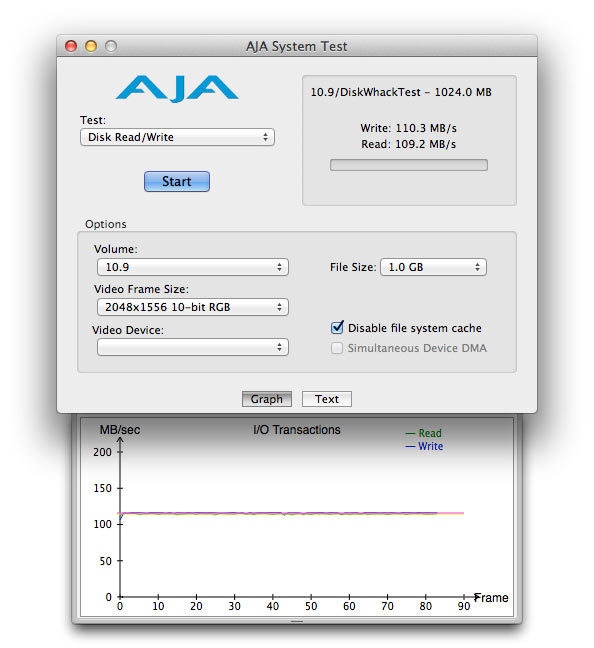Click the MB/sec axis label
Viewport: 594px width, 648px height.
[x=120, y=430]
